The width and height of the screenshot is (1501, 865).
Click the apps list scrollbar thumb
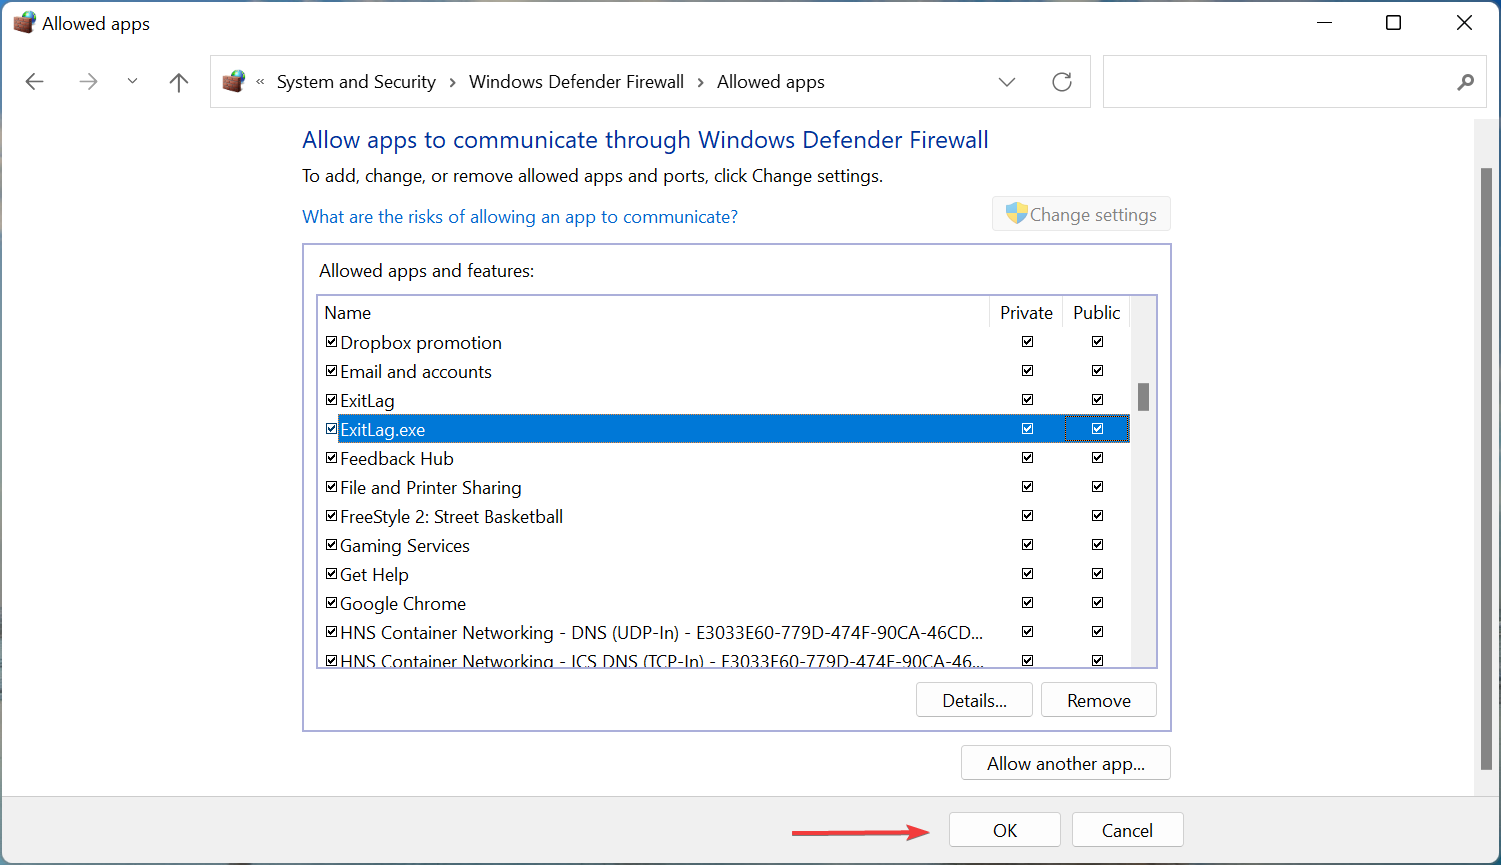point(1143,397)
